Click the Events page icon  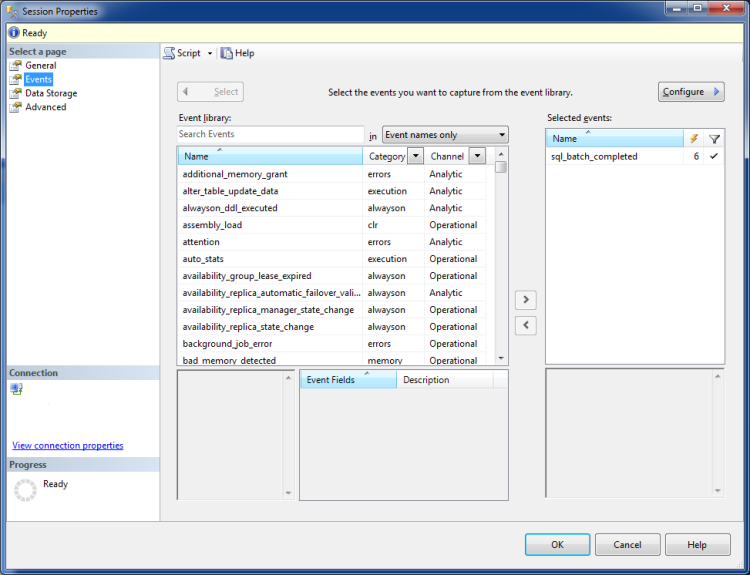(16, 79)
